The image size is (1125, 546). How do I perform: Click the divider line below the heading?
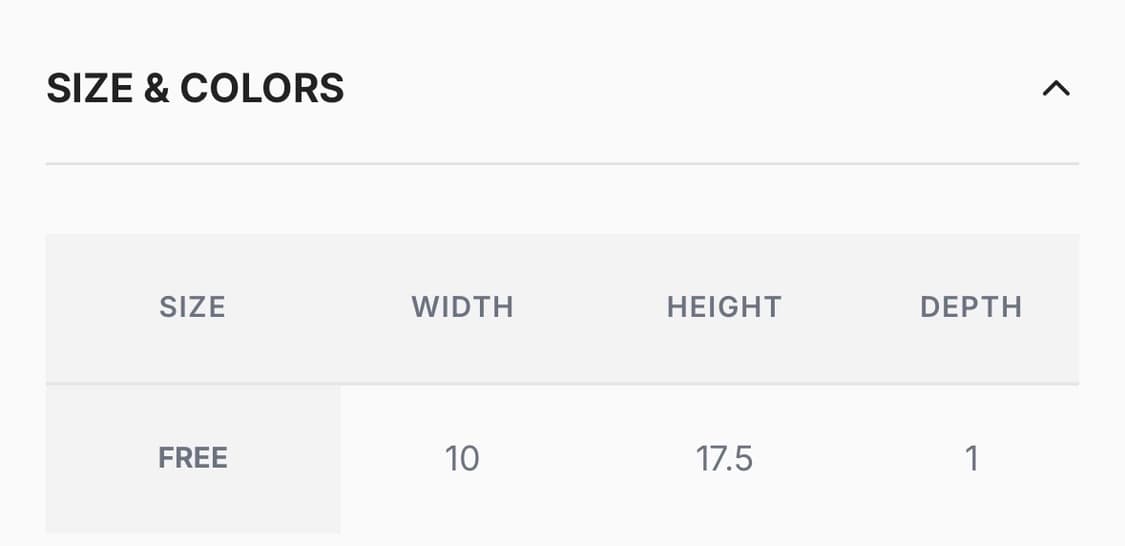tap(562, 163)
